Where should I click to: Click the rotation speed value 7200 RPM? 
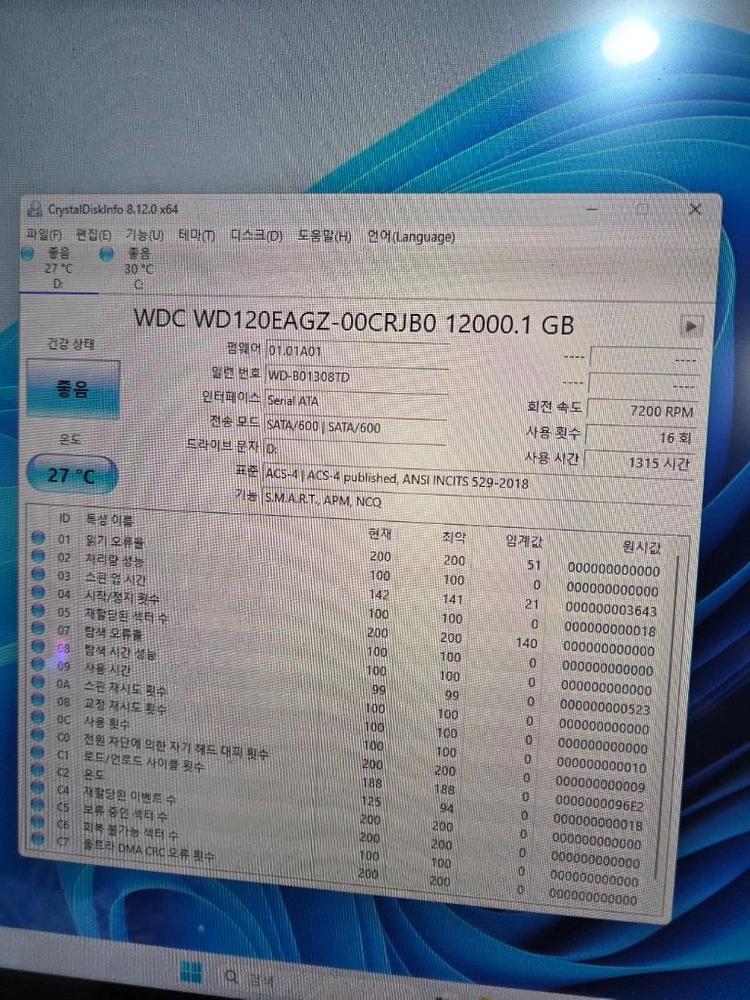click(641, 411)
